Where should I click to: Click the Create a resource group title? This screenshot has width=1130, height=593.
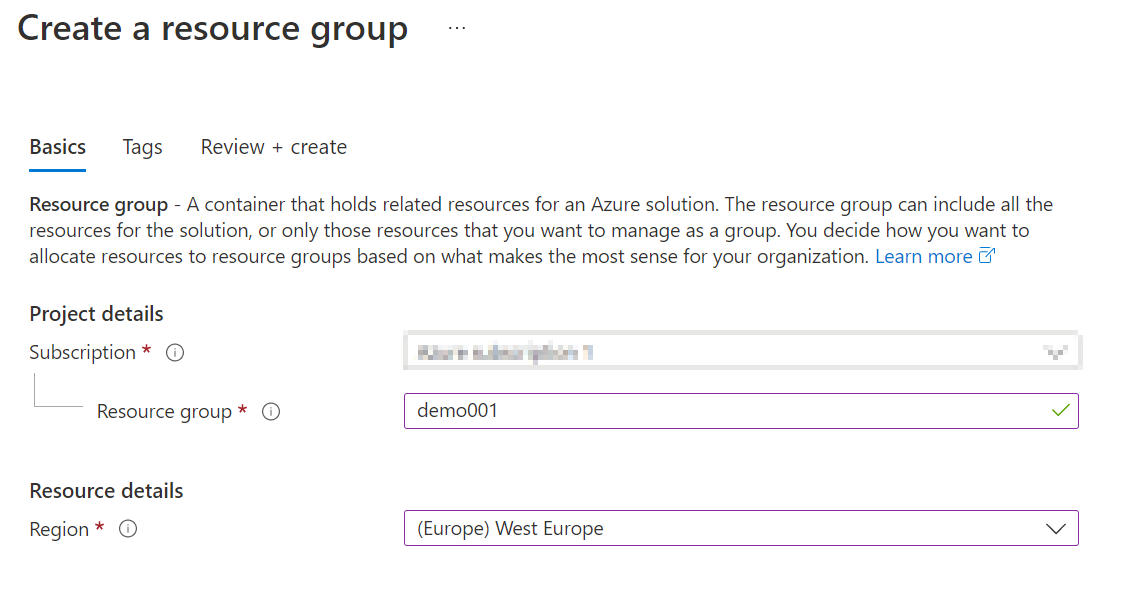pyautogui.click(x=212, y=28)
